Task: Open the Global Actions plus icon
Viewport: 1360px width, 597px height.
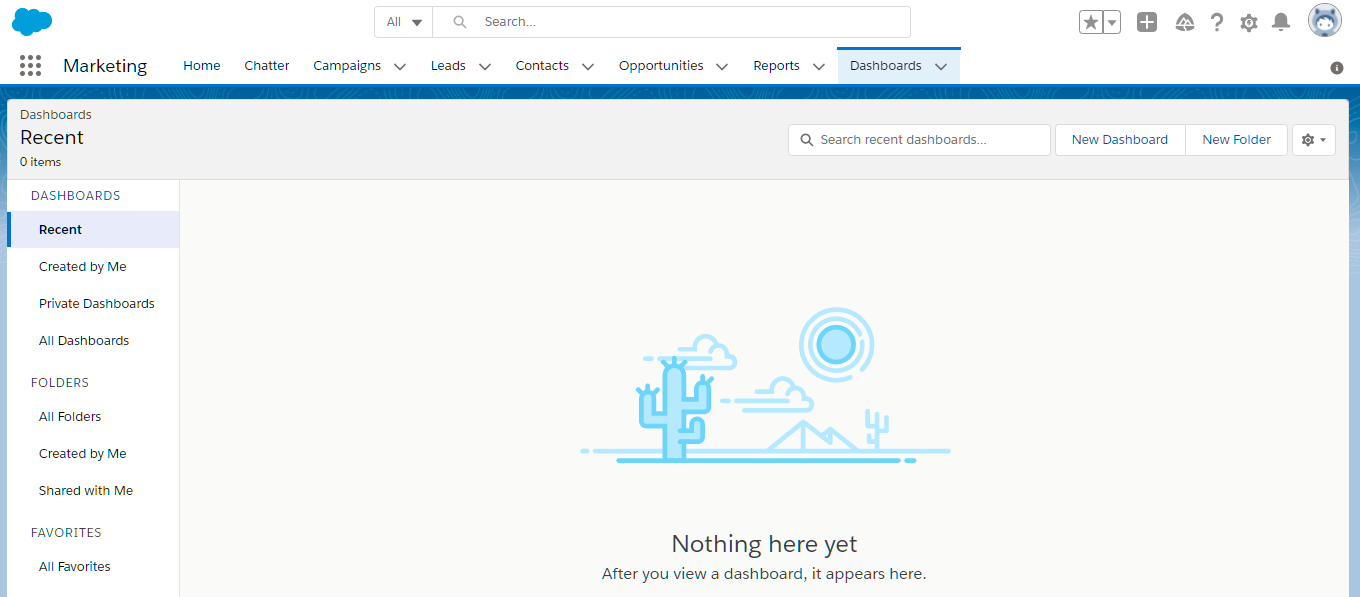Action: coord(1147,22)
